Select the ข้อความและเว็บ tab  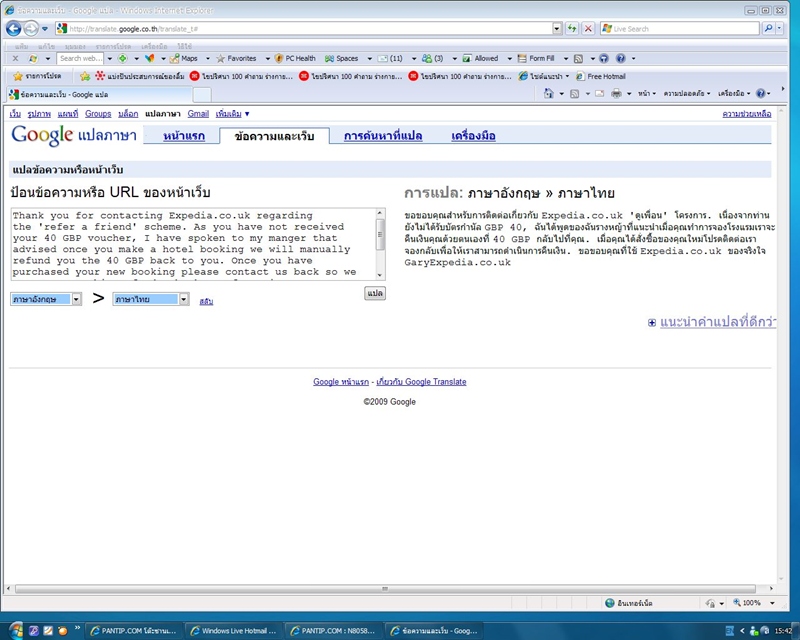(274, 136)
